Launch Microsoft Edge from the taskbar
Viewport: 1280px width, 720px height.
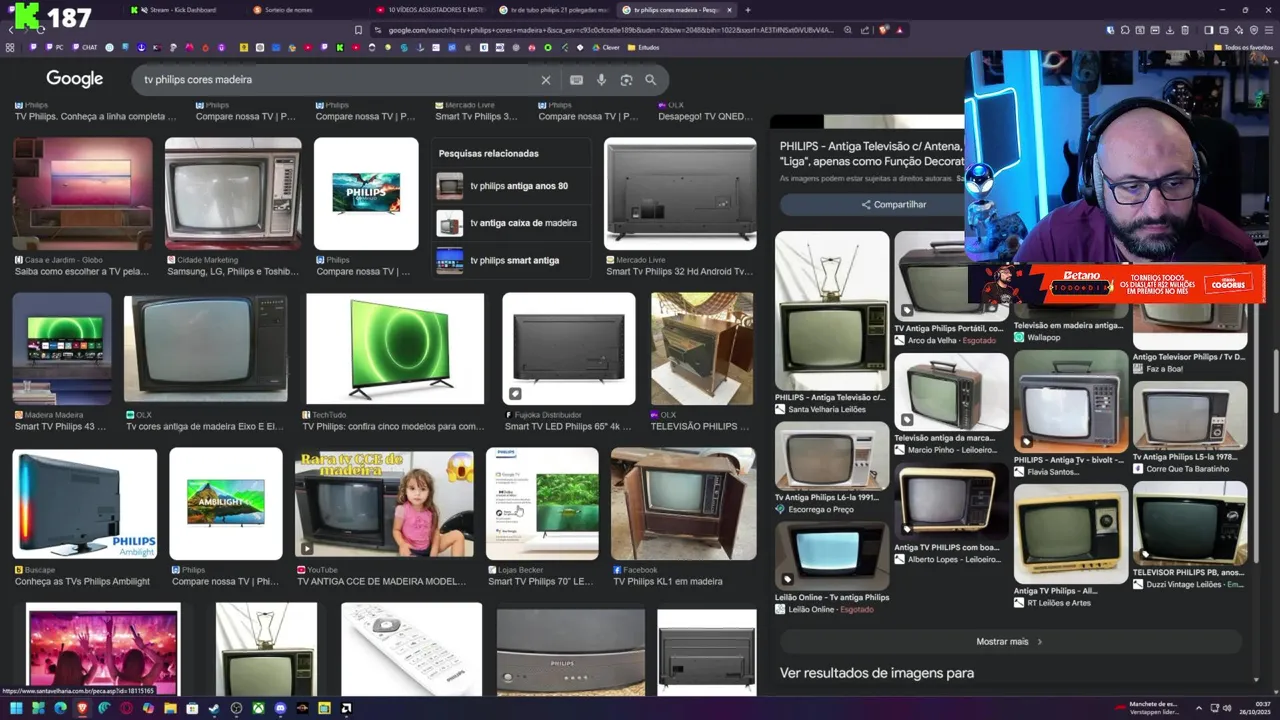coord(60,708)
